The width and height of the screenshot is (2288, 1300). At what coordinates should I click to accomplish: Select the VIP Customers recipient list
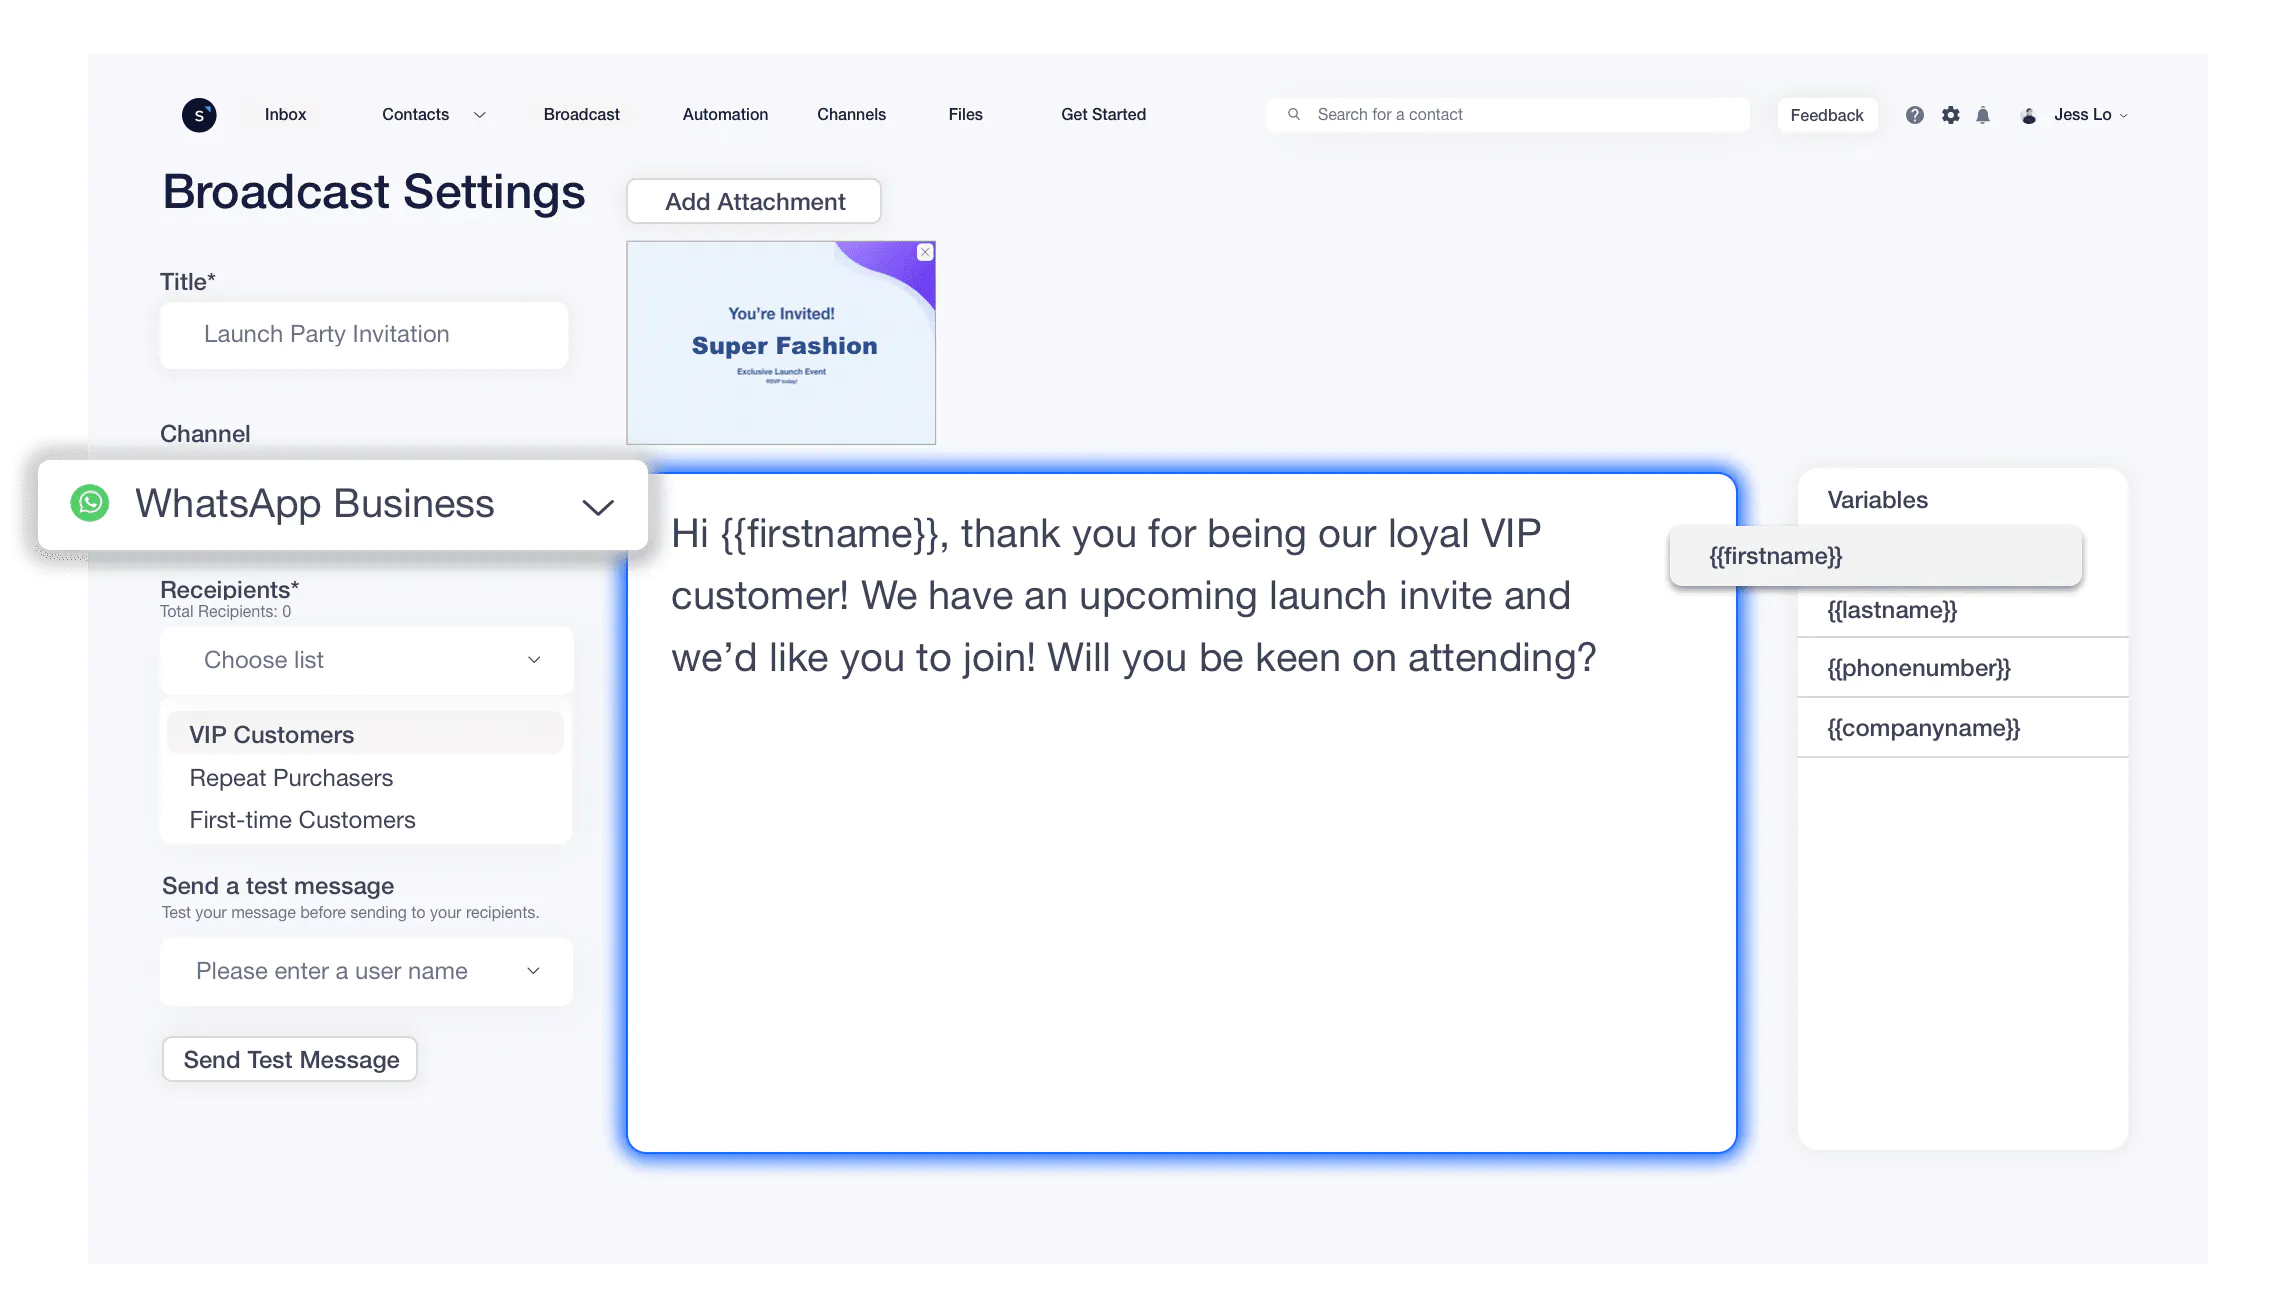pyautogui.click(x=270, y=733)
